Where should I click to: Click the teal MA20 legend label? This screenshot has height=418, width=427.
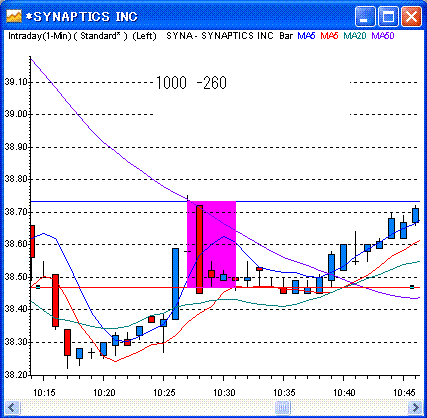point(355,36)
